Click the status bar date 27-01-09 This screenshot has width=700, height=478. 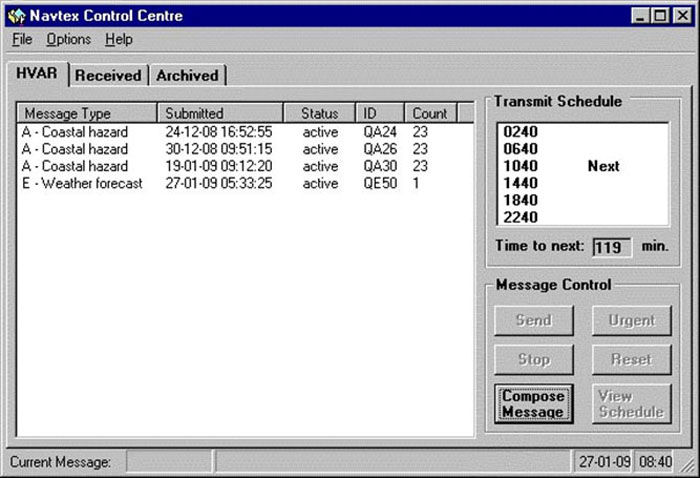point(604,461)
